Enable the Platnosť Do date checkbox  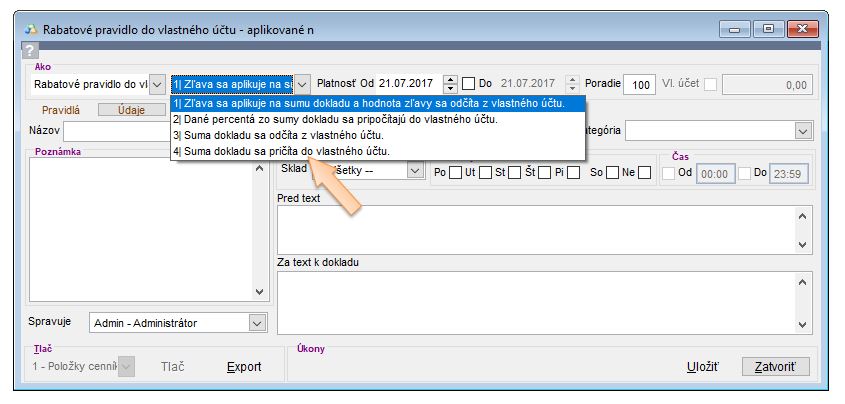coord(469,85)
